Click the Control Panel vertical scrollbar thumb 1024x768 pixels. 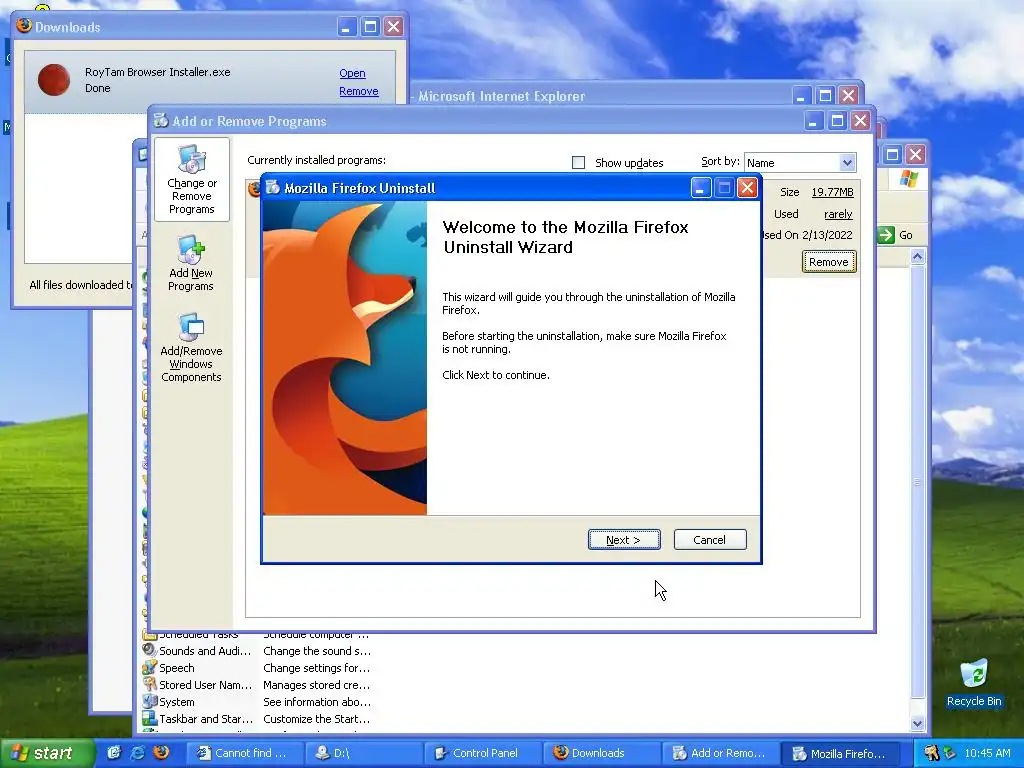(918, 482)
